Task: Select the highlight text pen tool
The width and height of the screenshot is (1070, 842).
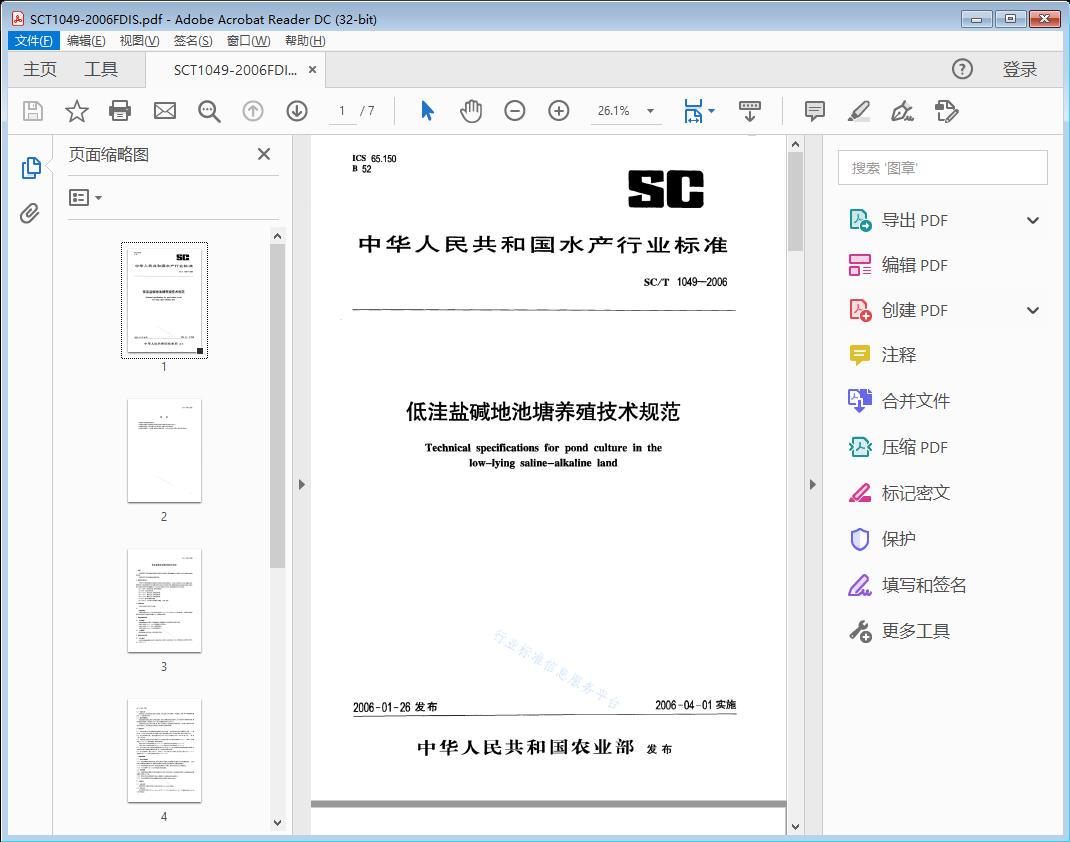Action: pos(858,111)
